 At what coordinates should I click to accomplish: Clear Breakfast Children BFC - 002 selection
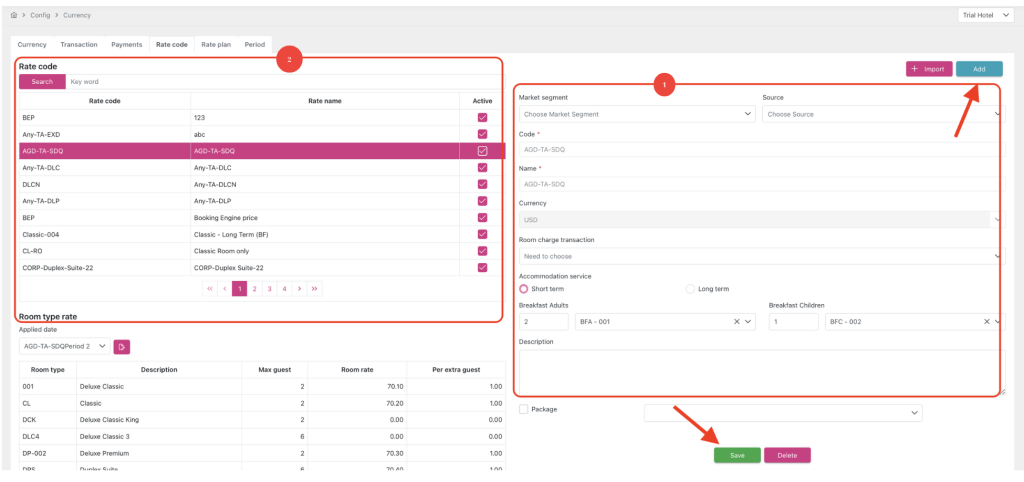click(985, 322)
